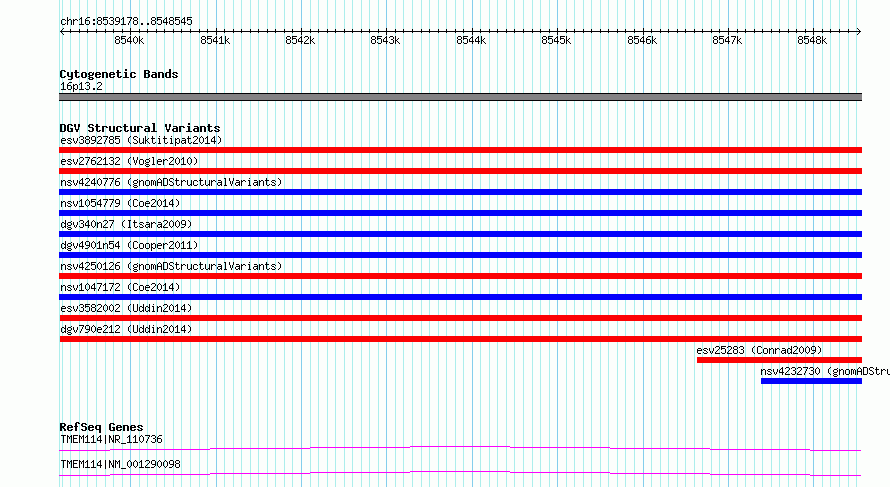Open variant nsv4232730 gnomAD label
This screenshot has height=487, width=890.
tap(825, 371)
